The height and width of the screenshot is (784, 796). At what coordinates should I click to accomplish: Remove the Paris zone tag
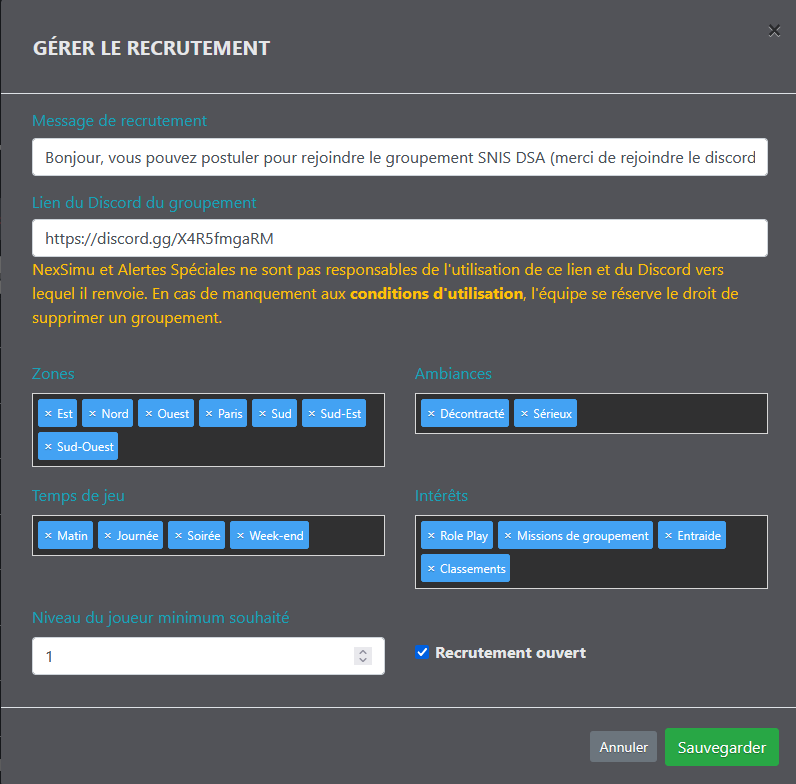[209, 414]
